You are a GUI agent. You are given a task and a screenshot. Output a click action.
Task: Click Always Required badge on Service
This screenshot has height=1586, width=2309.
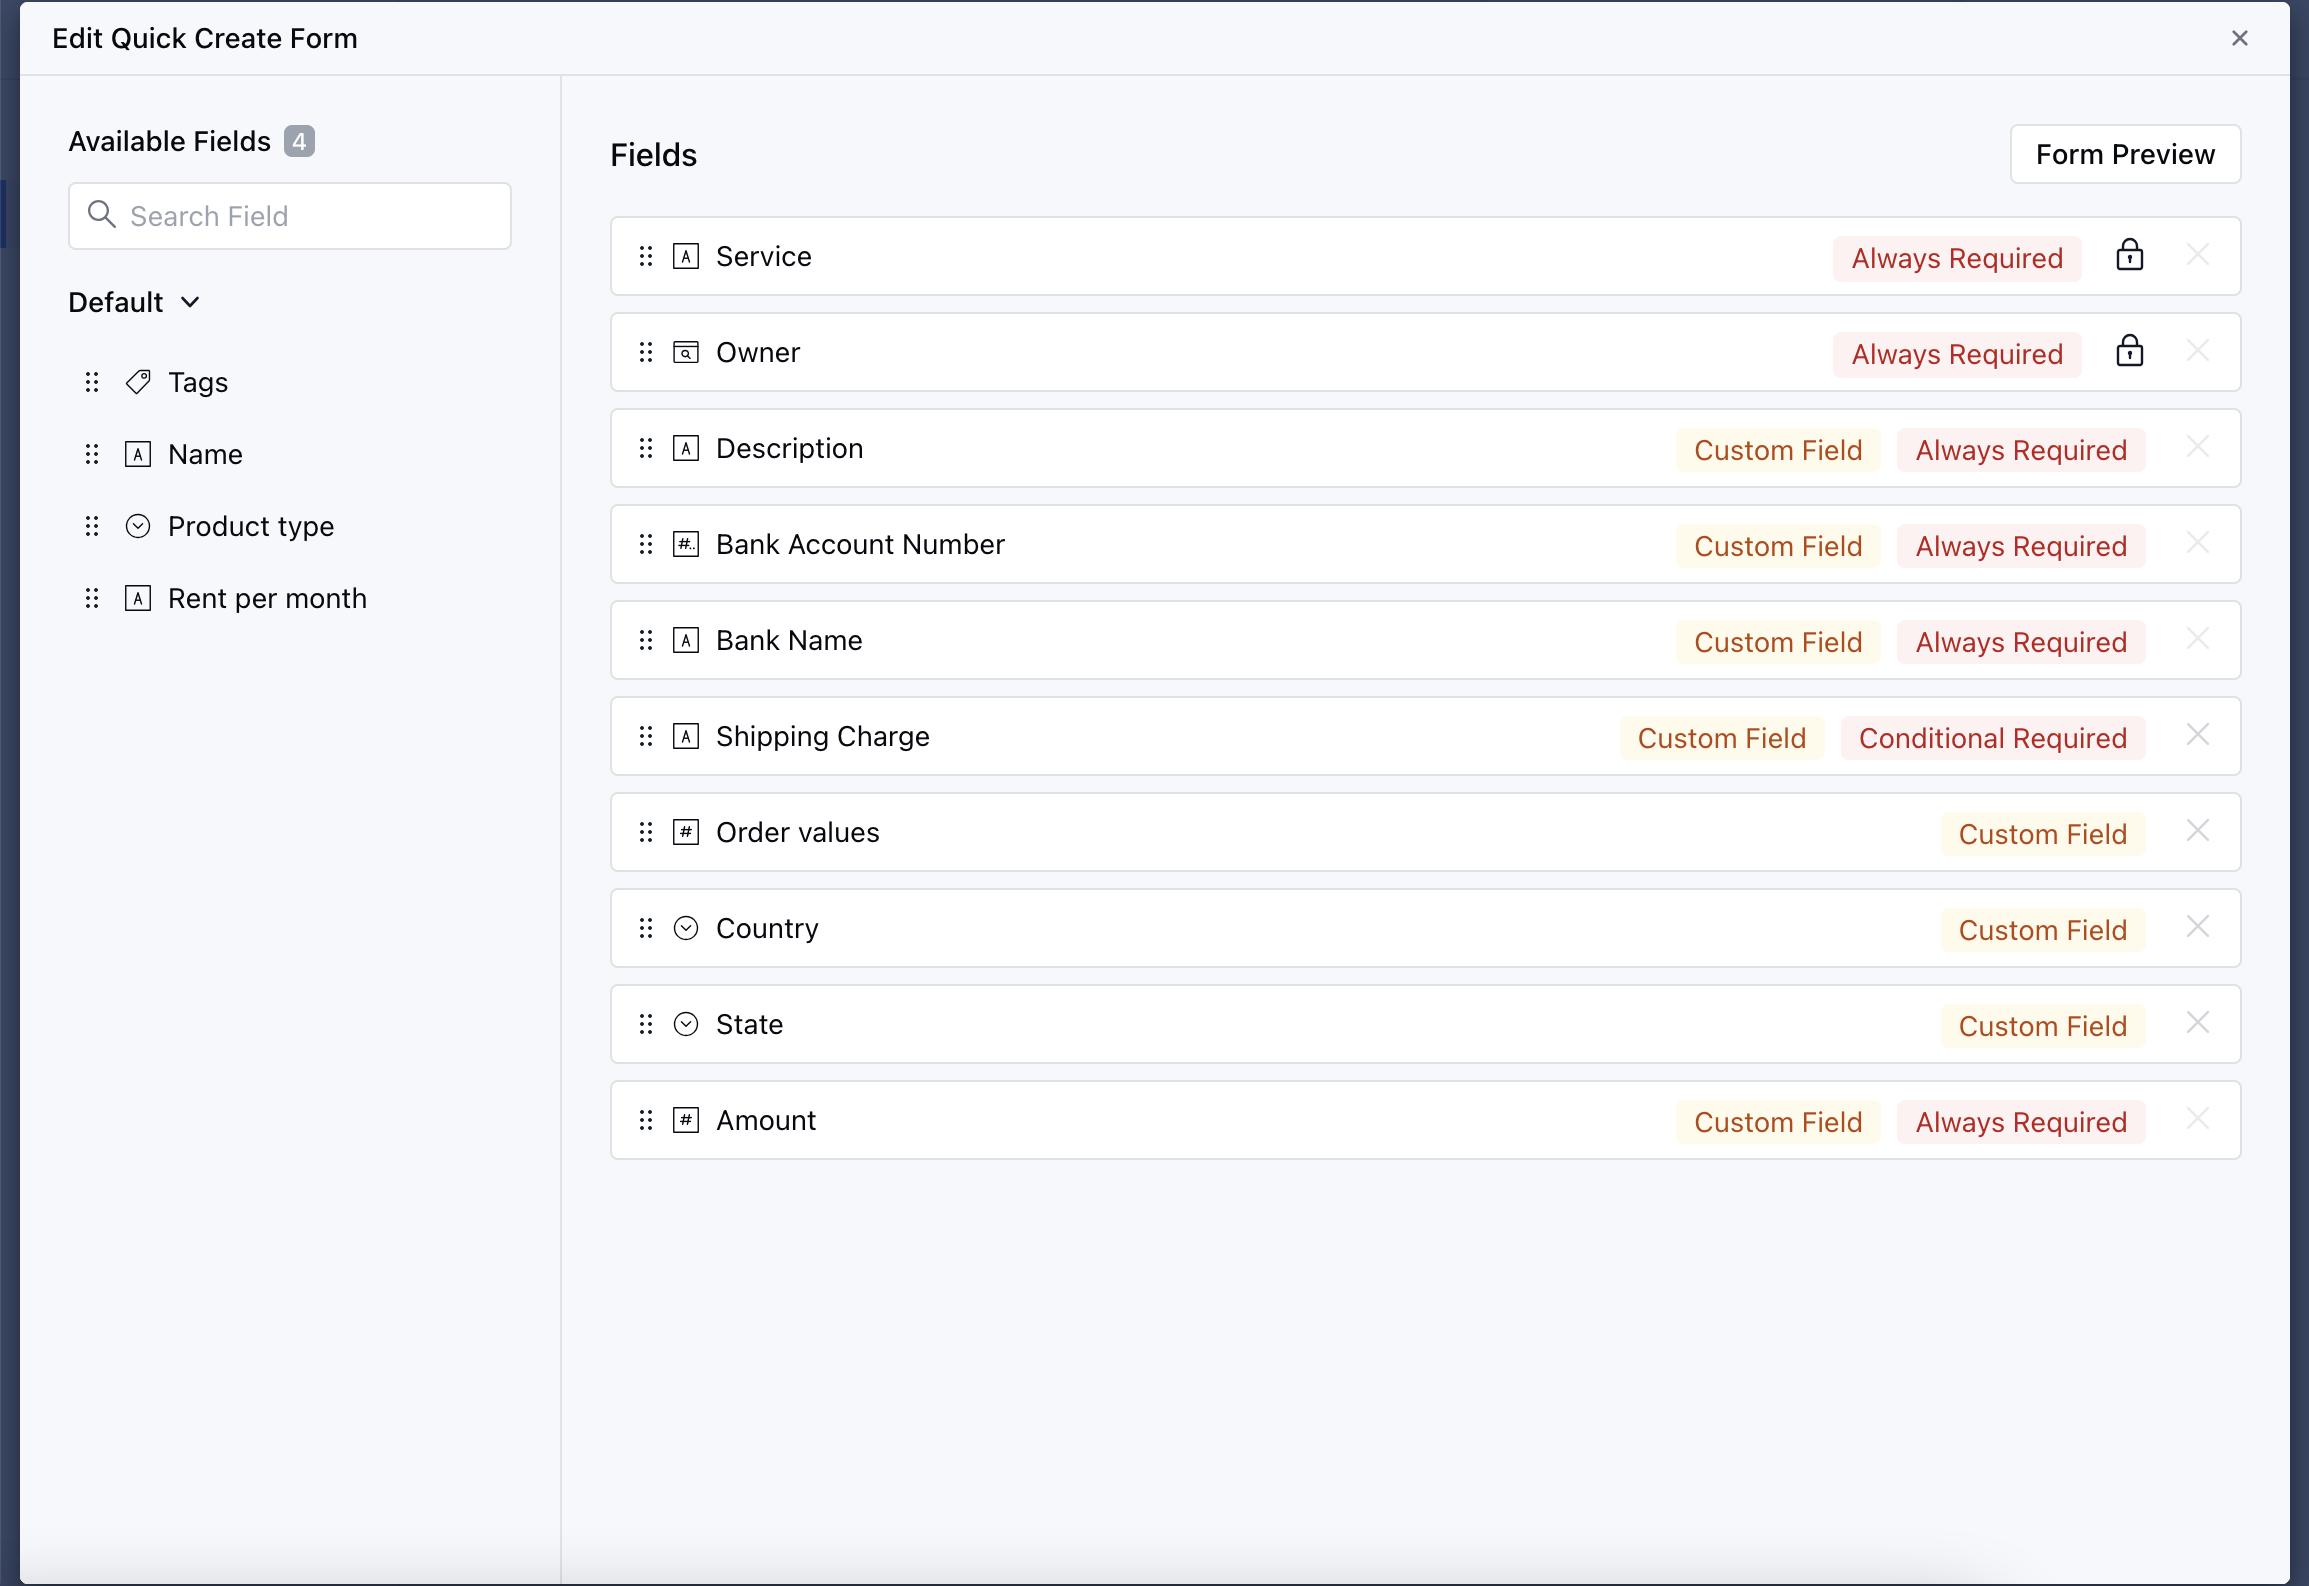[x=1957, y=258]
